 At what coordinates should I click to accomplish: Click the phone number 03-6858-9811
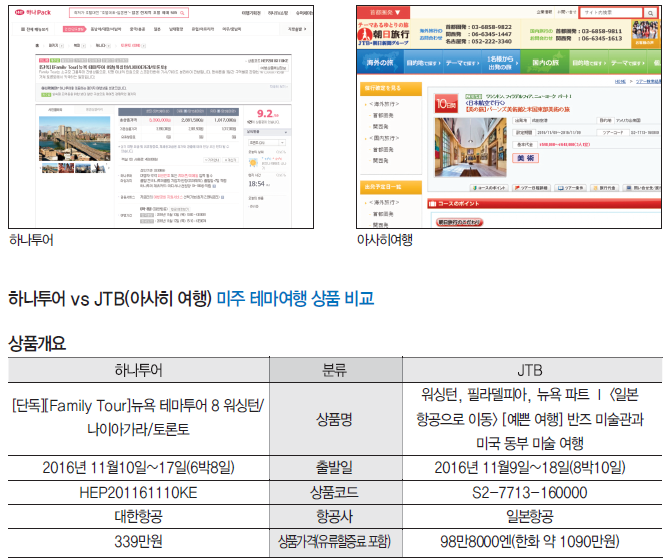pyautogui.click(x=602, y=31)
